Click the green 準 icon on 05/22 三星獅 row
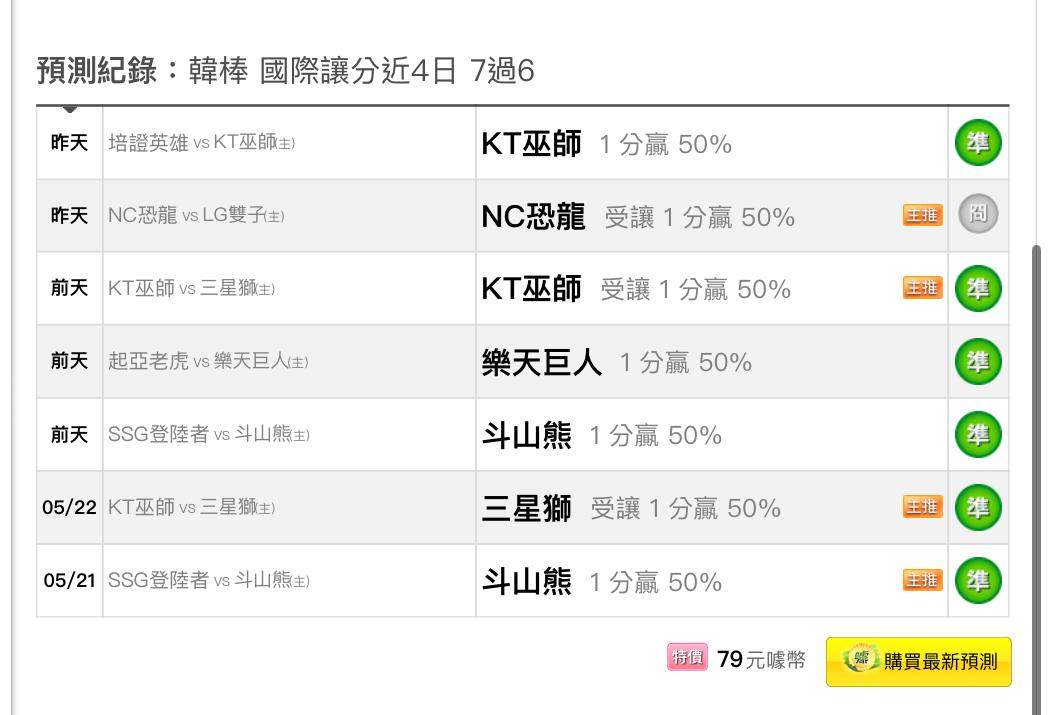This screenshot has height=715, width=1050. [x=978, y=507]
